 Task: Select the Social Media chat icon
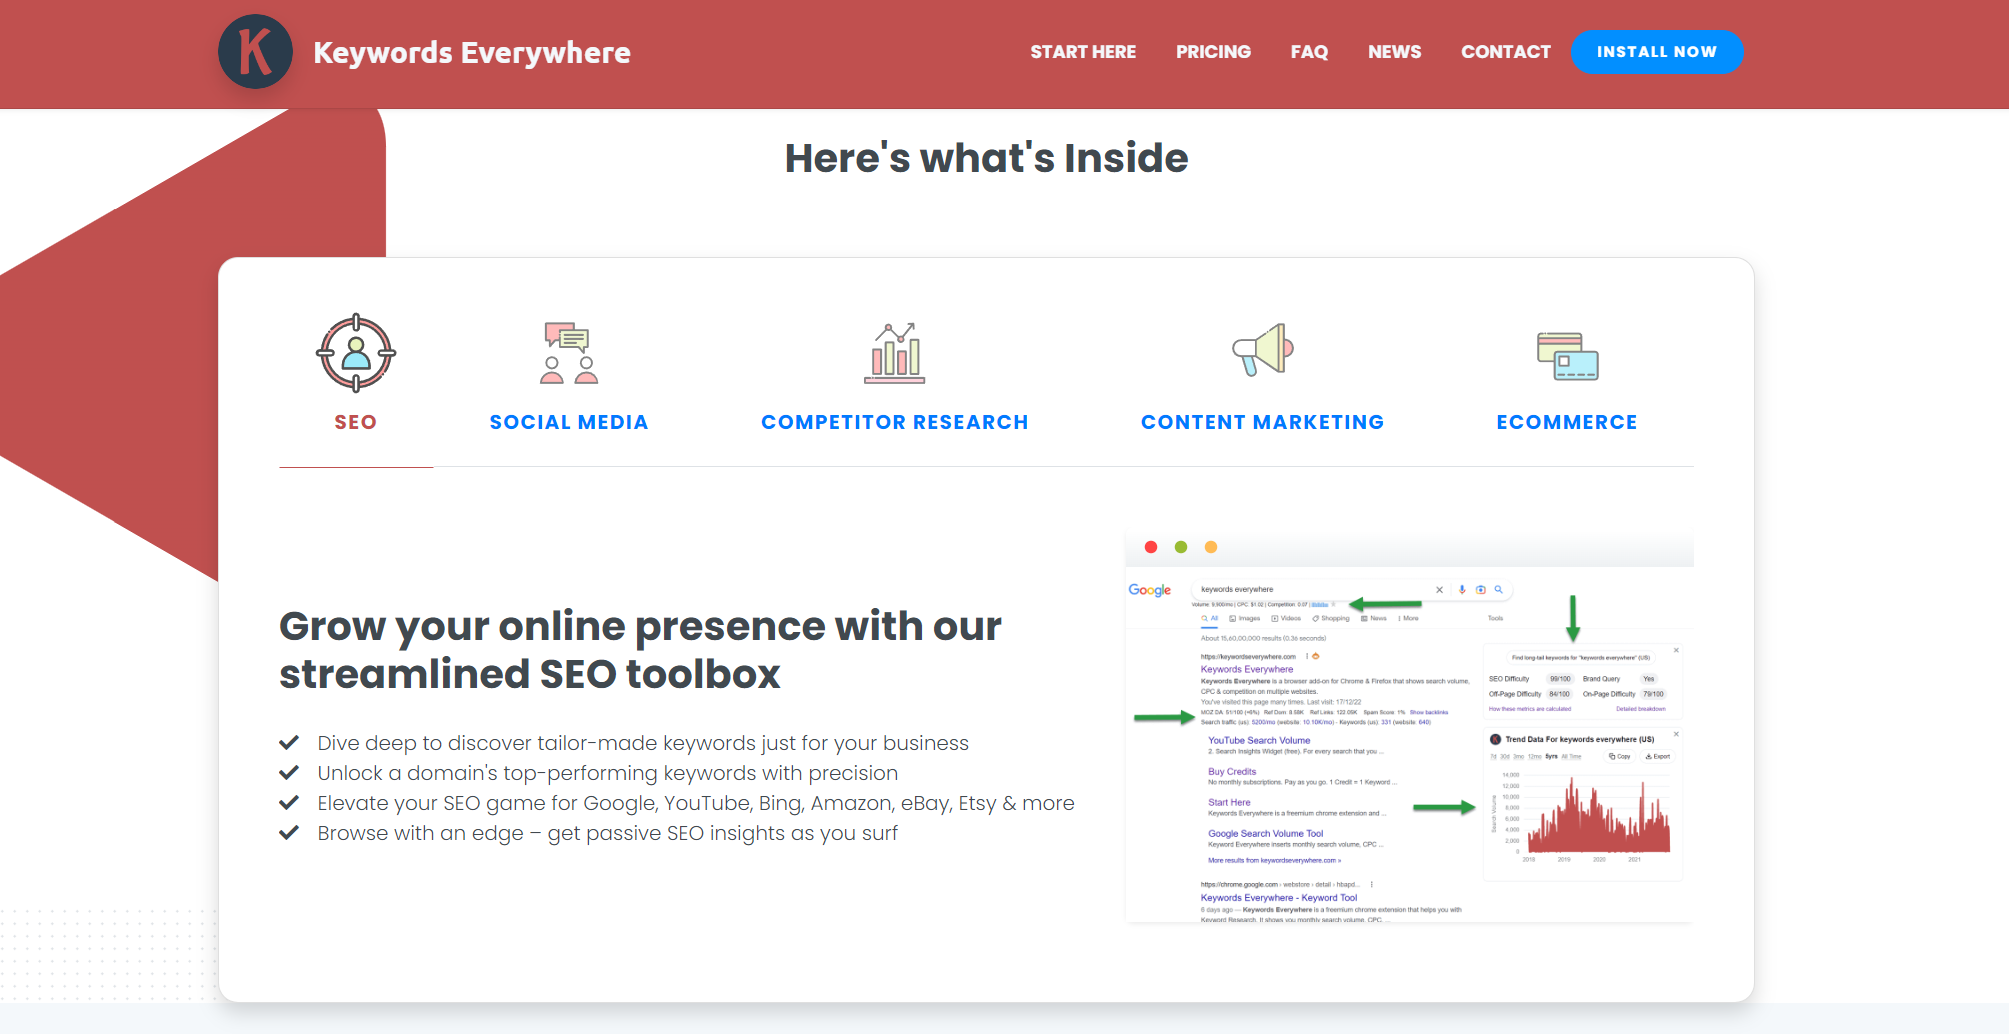pos(569,353)
